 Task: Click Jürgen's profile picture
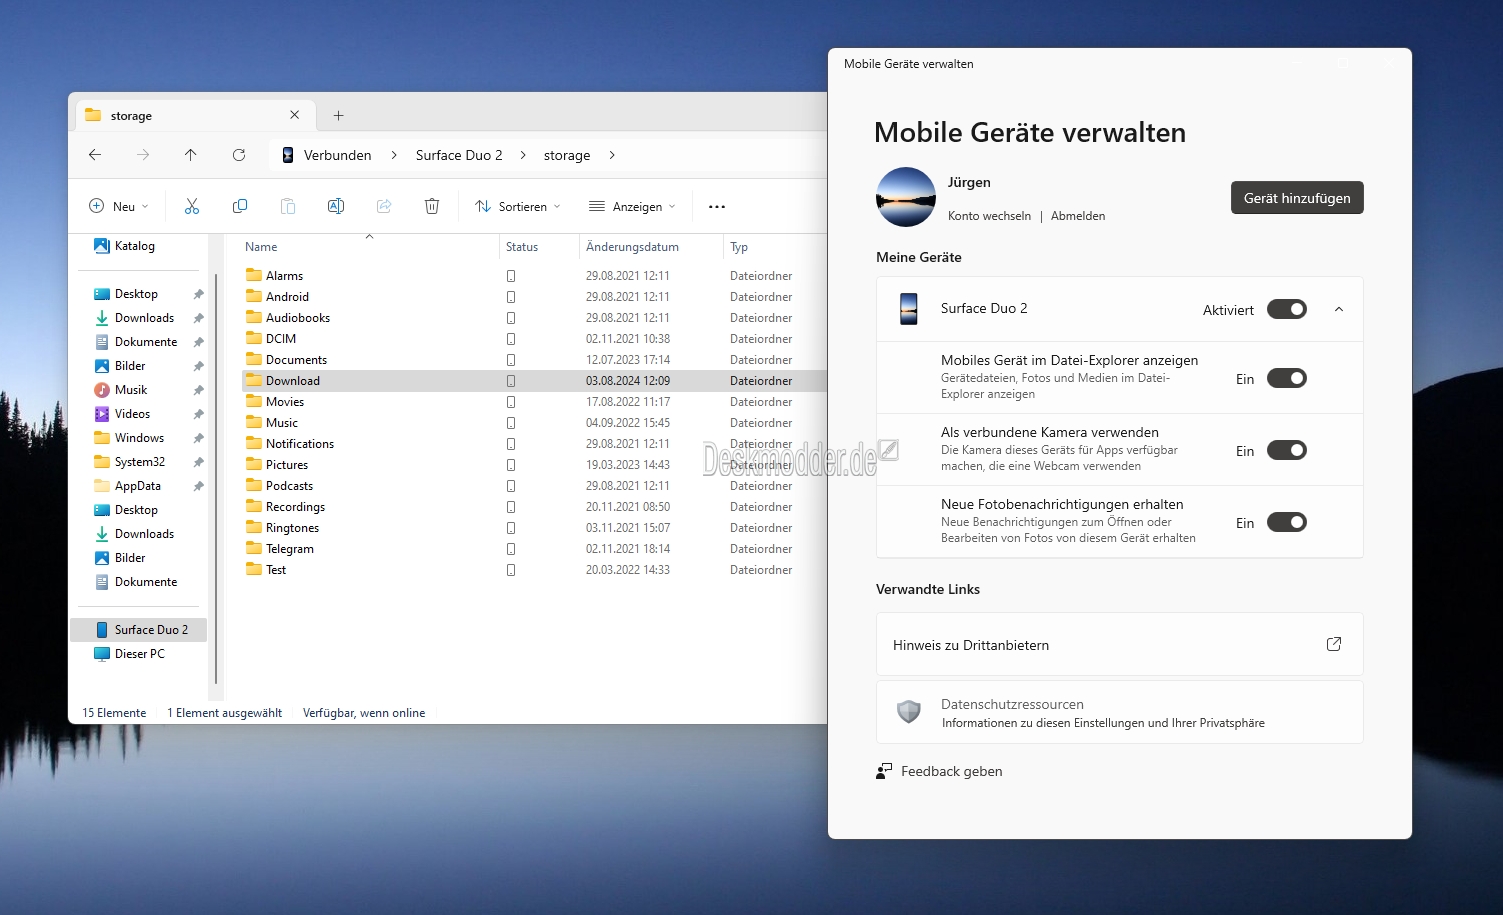click(906, 197)
